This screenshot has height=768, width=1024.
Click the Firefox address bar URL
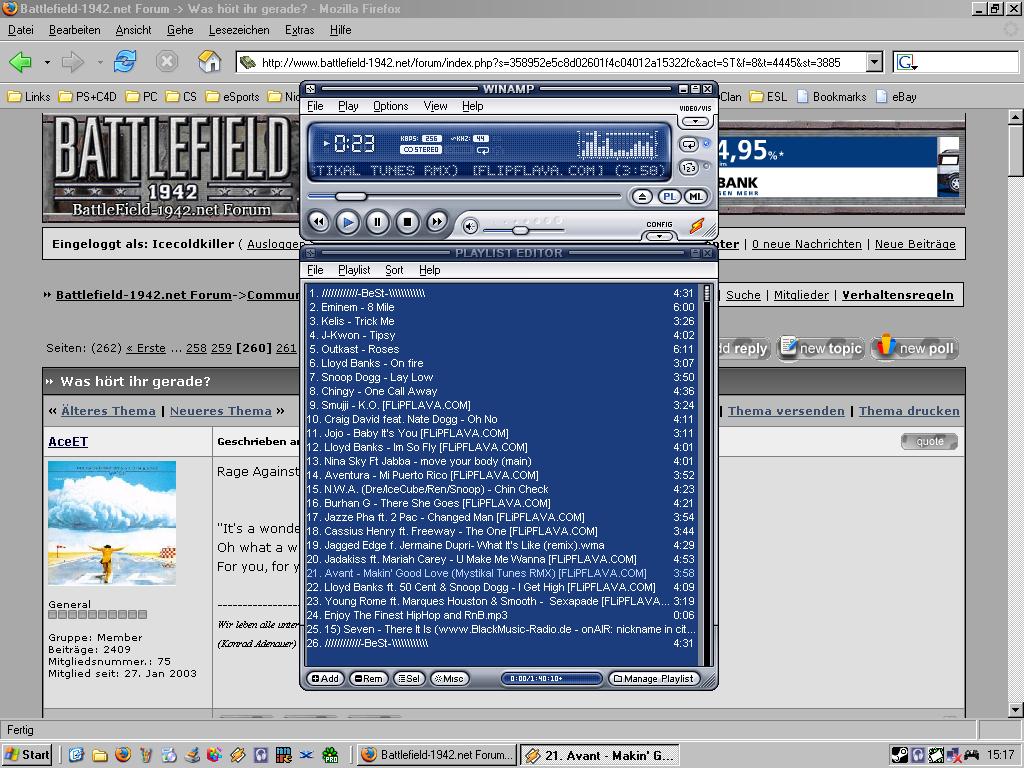tap(551, 63)
